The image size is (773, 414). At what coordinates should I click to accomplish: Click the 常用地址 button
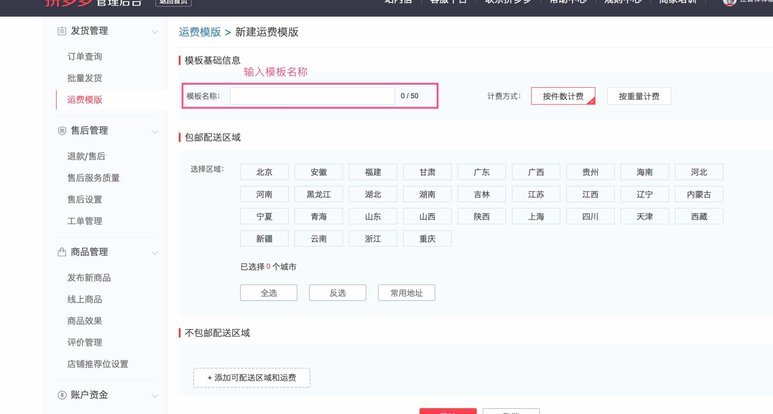pos(407,293)
